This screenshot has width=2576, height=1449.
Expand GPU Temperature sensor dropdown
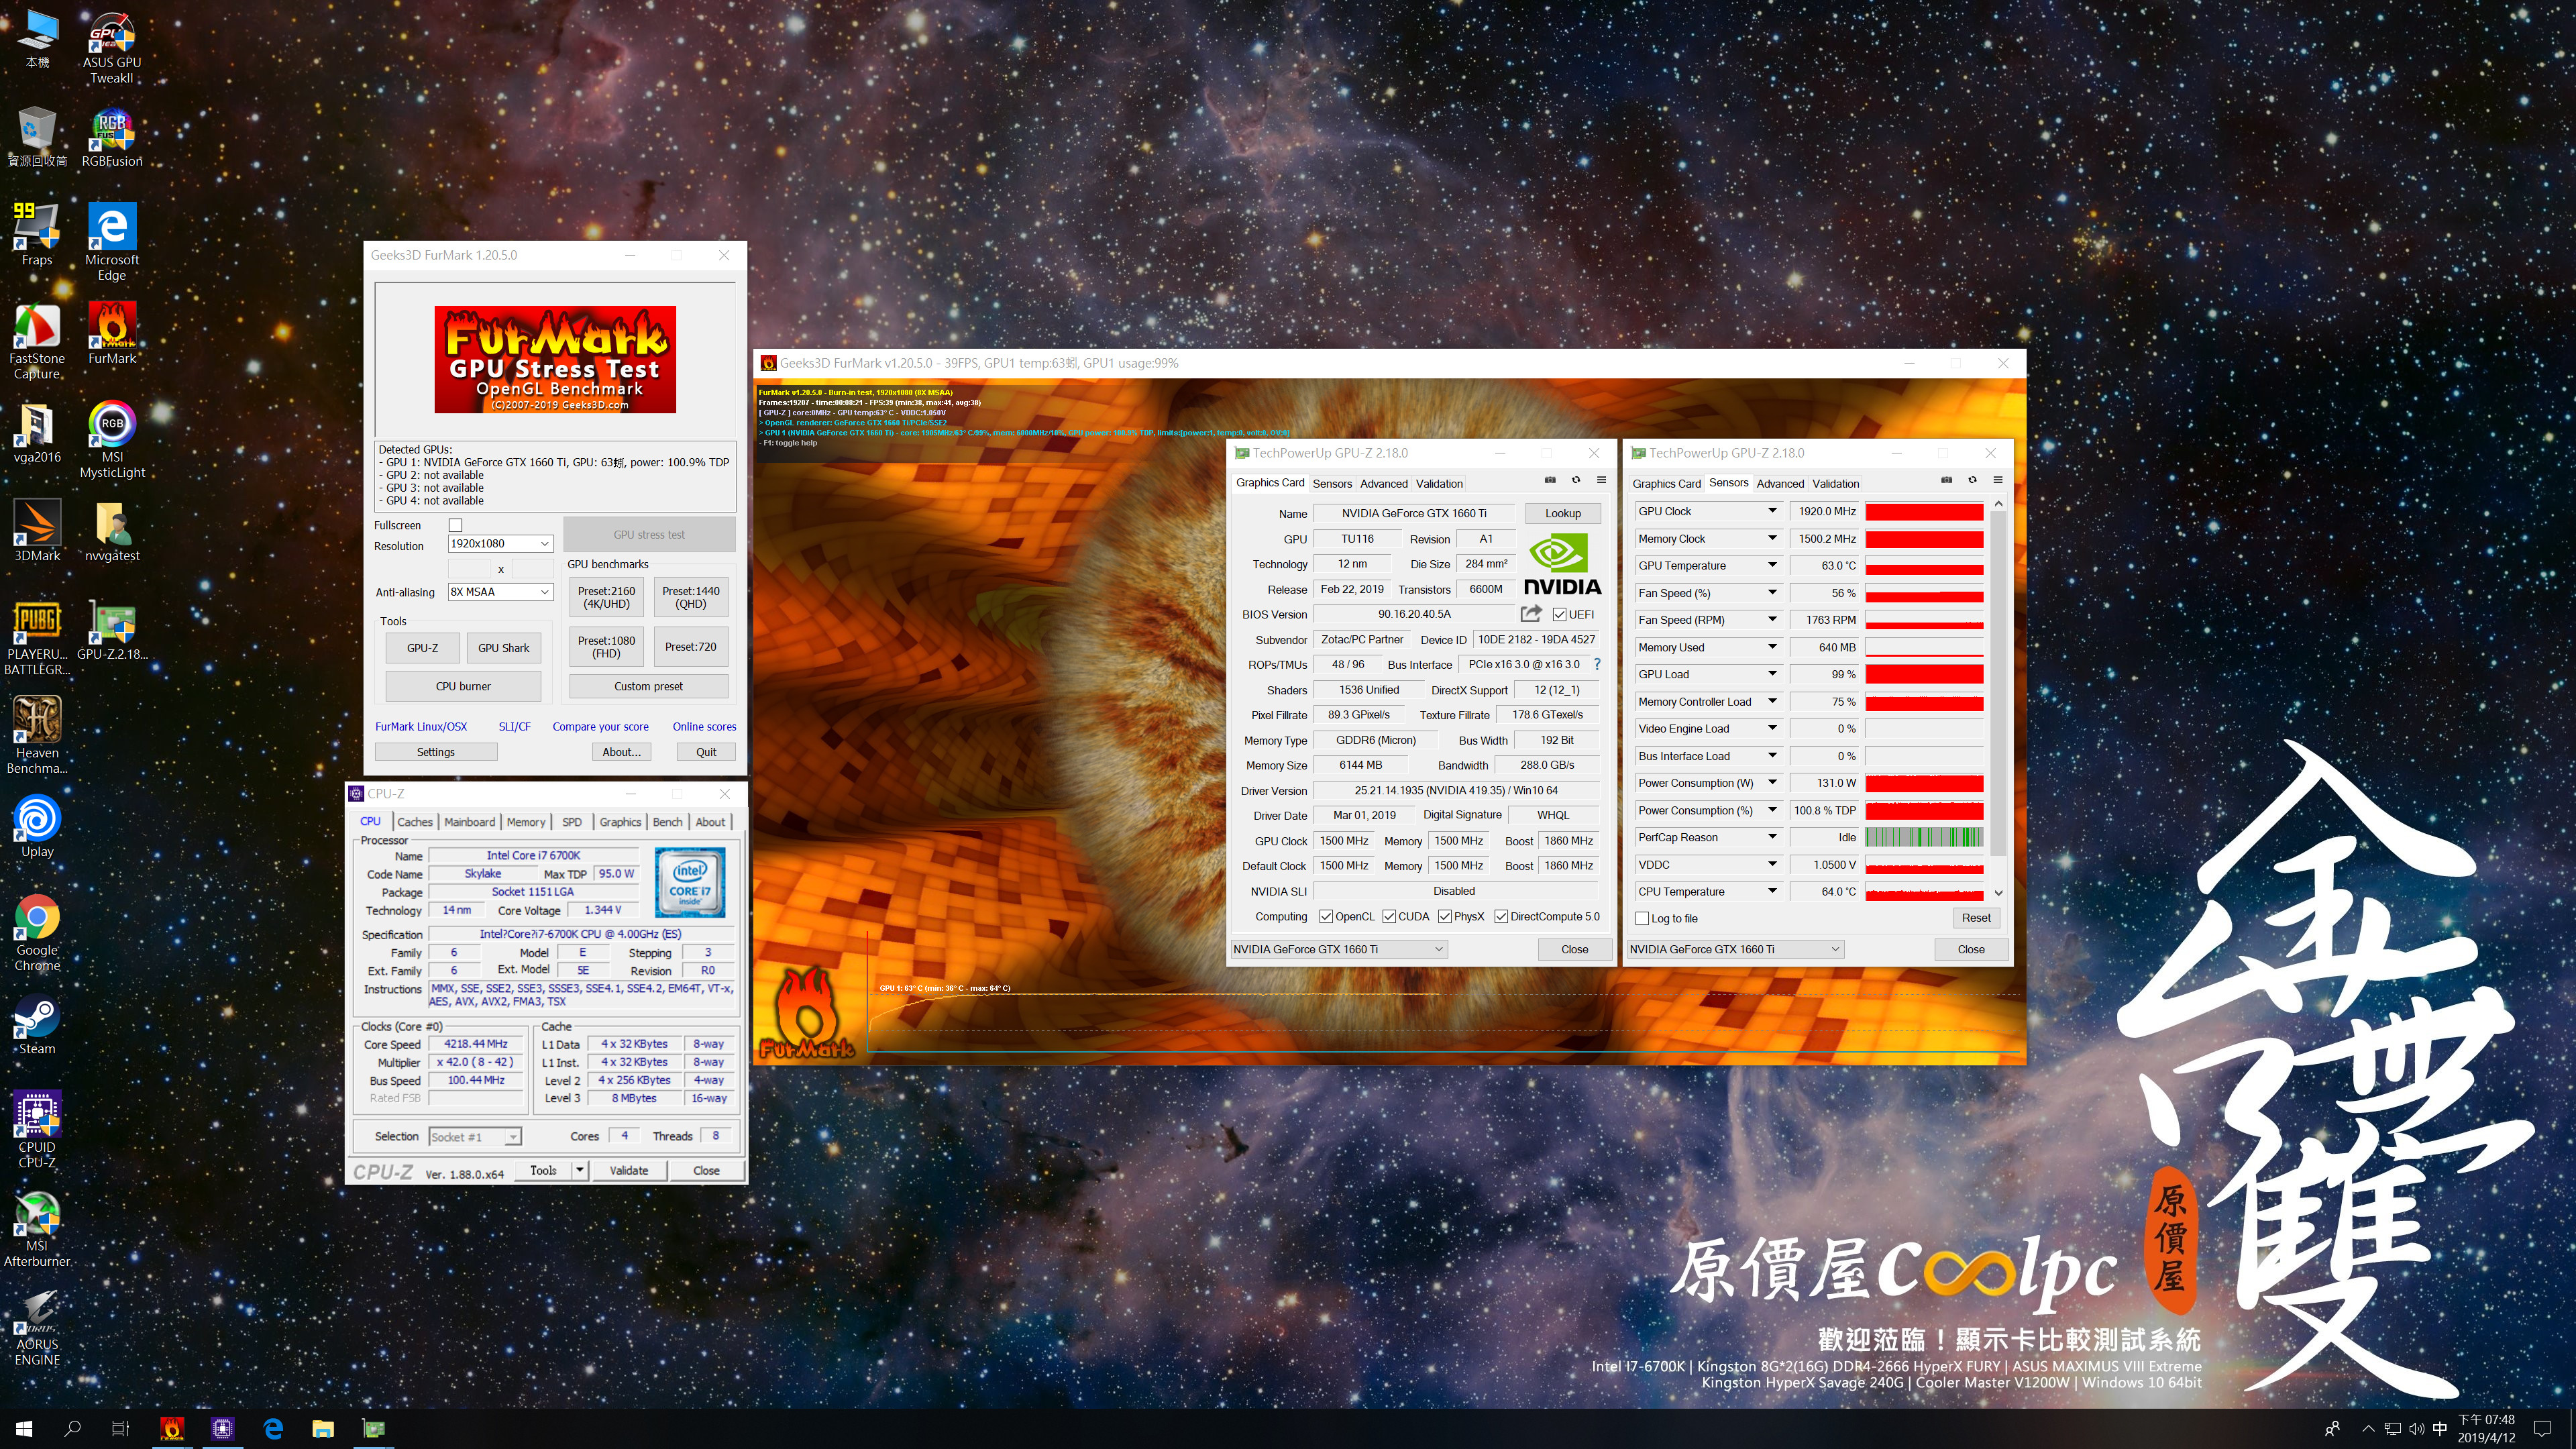click(x=1772, y=565)
